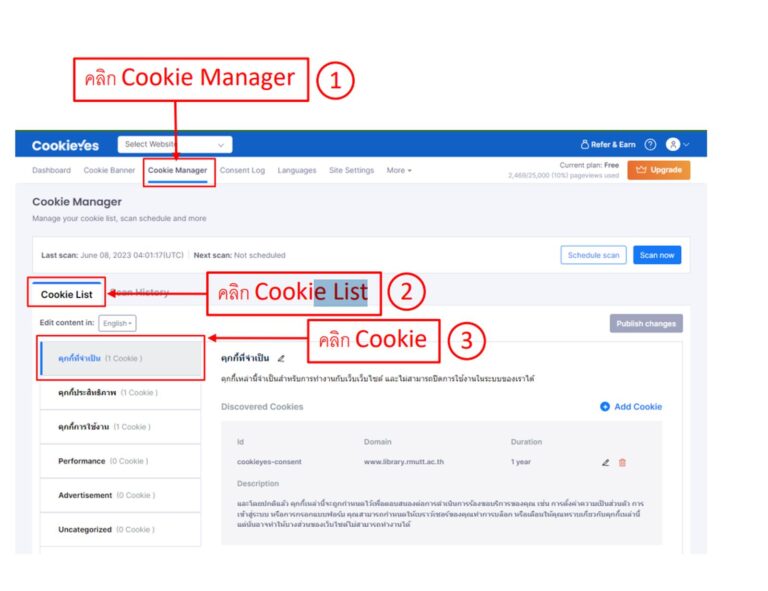
Task: Click the help question mark icon
Action: tap(650, 144)
